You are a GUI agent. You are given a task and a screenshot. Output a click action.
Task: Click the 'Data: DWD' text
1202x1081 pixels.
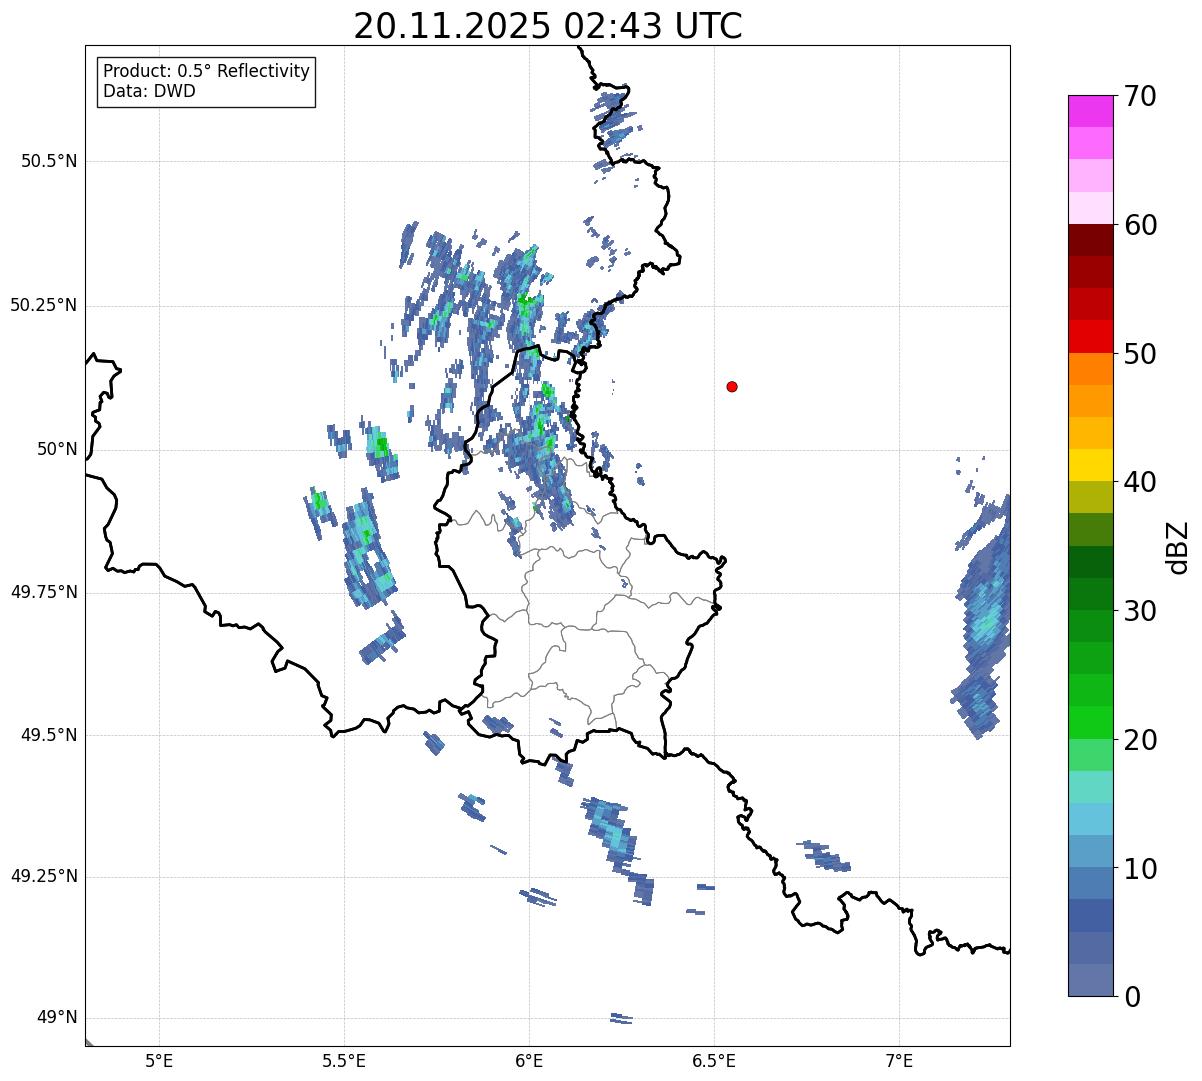tap(149, 91)
